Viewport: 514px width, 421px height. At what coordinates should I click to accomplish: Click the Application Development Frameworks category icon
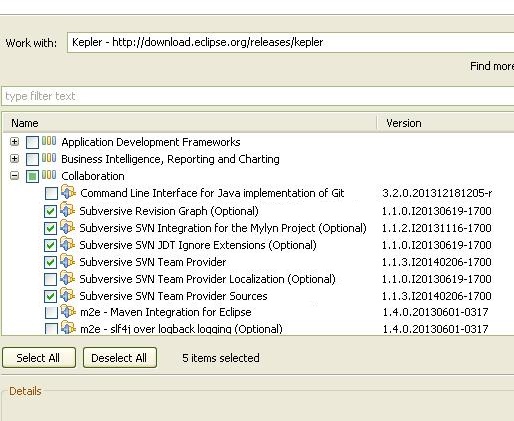[49, 141]
